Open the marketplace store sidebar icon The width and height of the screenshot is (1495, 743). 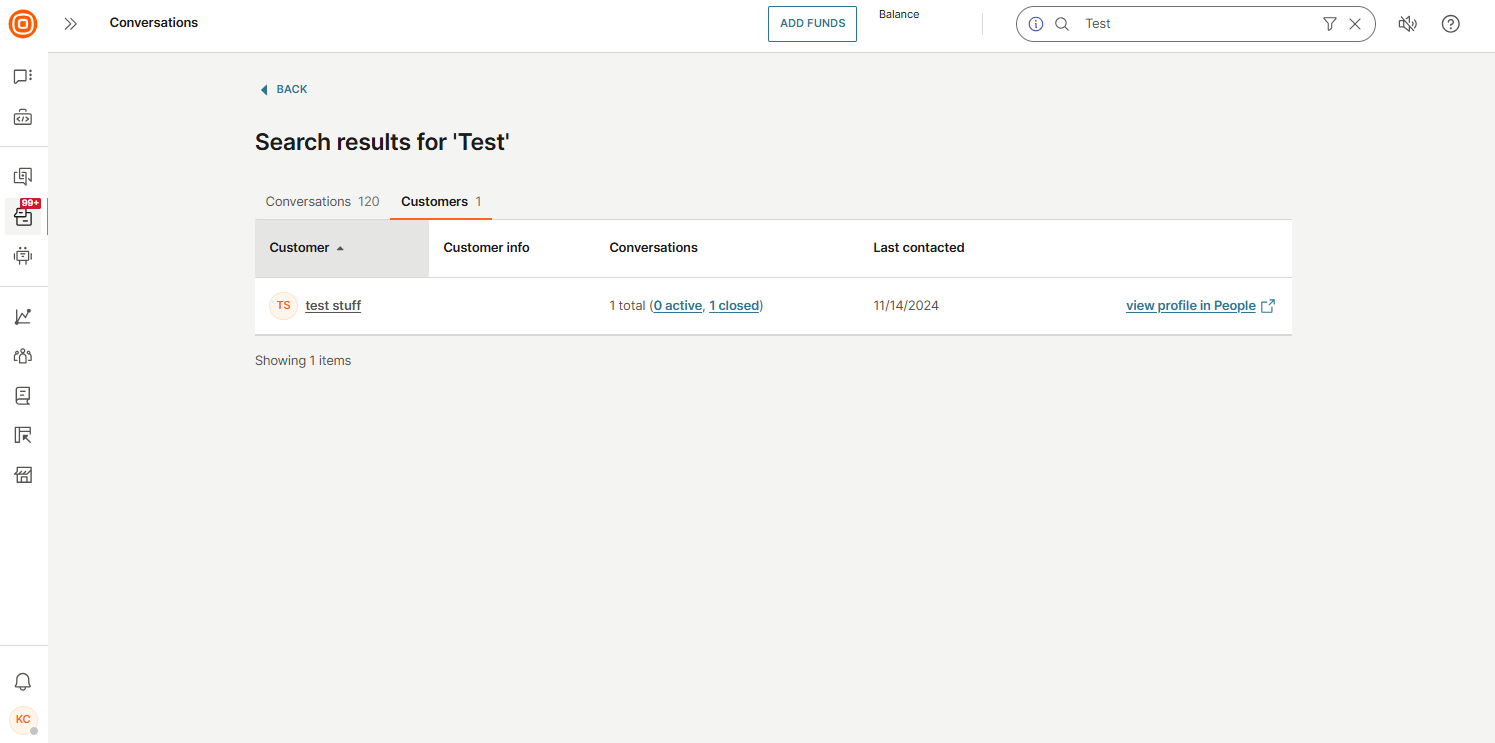click(23, 475)
